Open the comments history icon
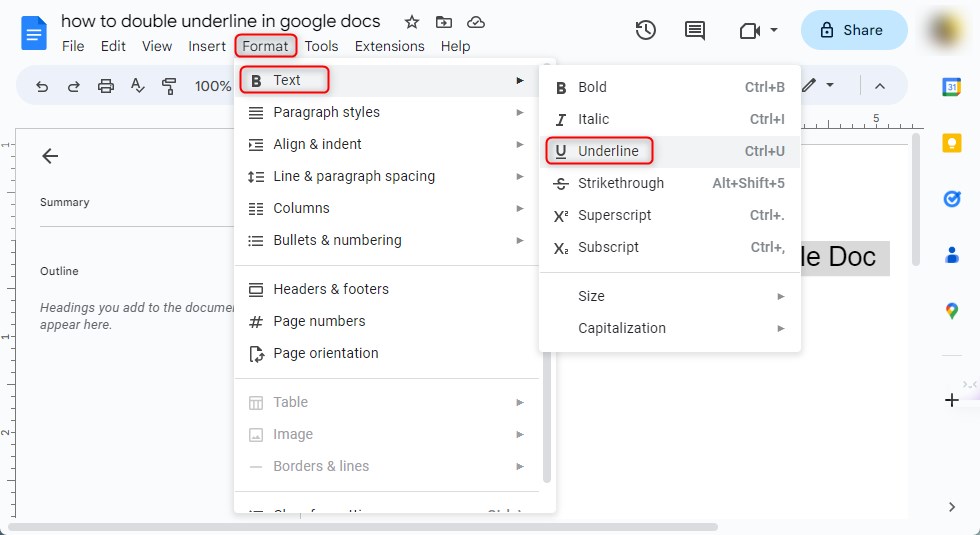 (x=694, y=30)
